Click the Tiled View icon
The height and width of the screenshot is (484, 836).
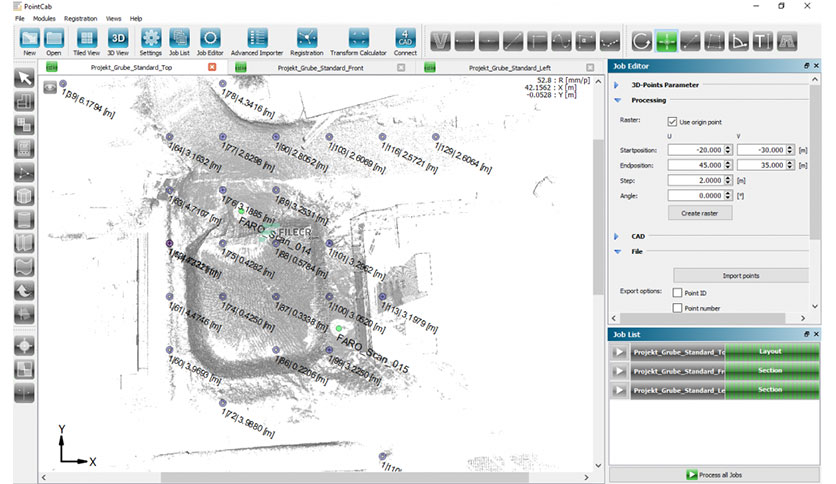click(86, 42)
